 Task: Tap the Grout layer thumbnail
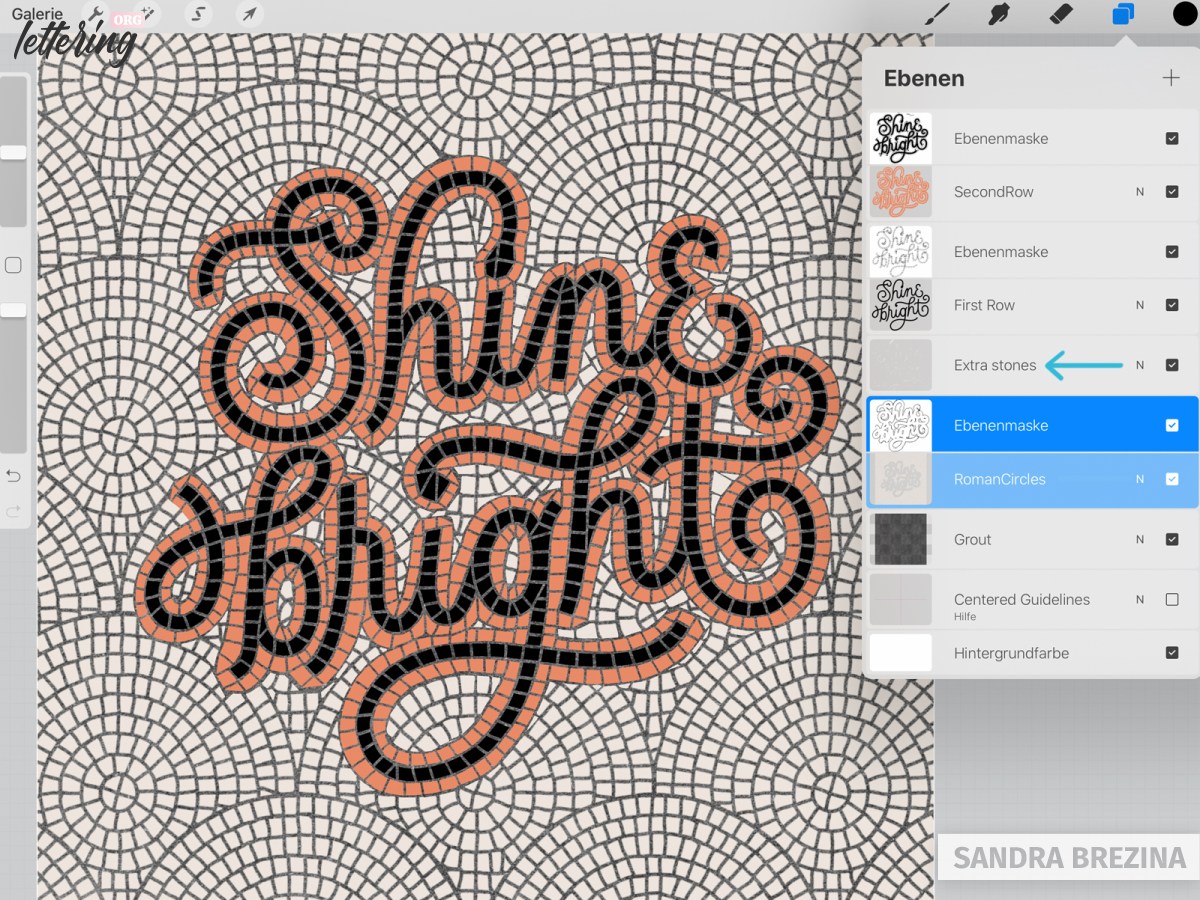(901, 539)
